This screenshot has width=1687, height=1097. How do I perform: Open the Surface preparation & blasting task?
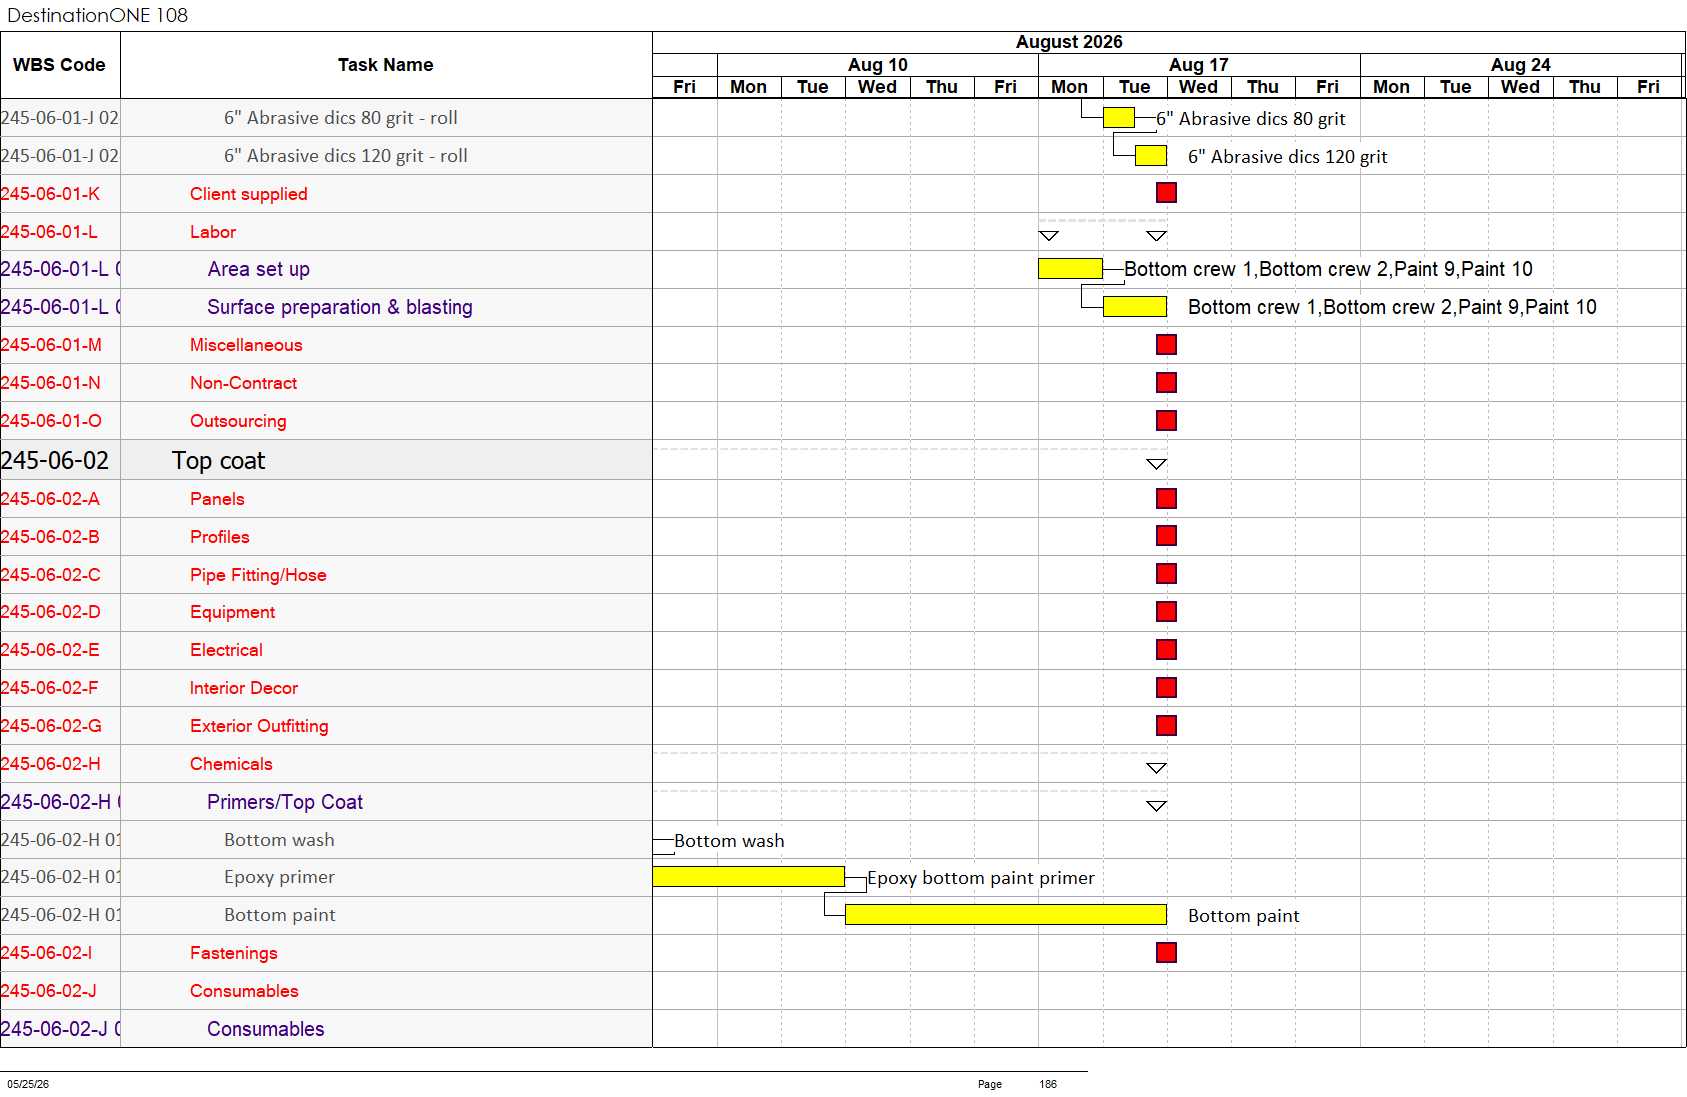click(339, 307)
